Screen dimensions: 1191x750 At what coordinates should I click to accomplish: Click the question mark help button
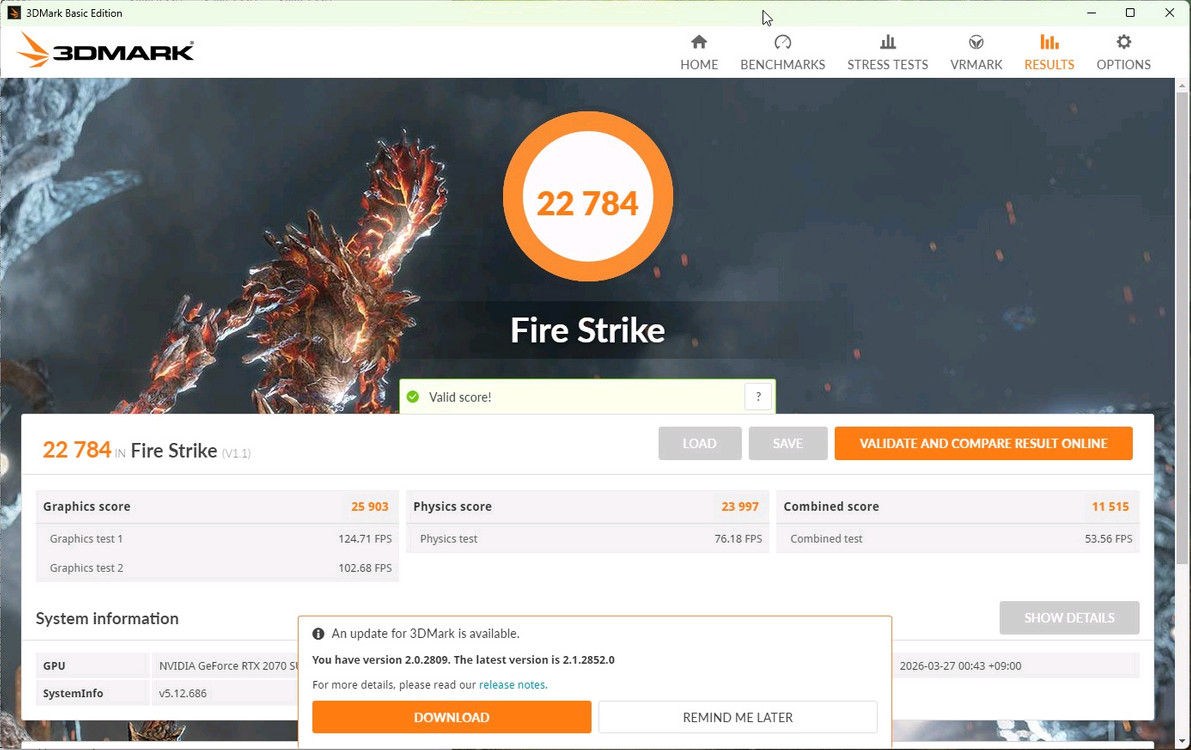758,397
